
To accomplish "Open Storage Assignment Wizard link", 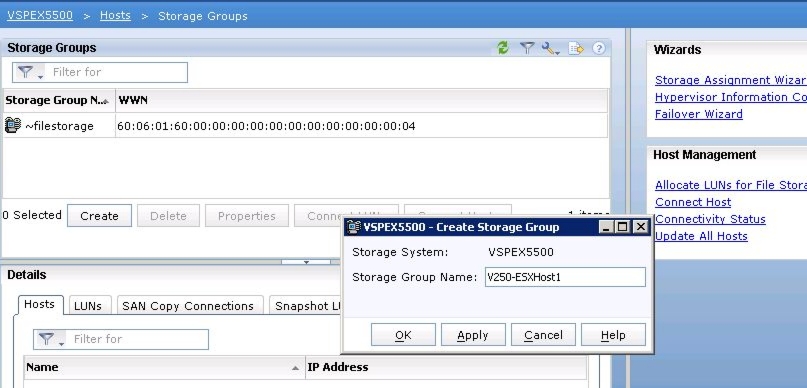I will click(x=731, y=80).
